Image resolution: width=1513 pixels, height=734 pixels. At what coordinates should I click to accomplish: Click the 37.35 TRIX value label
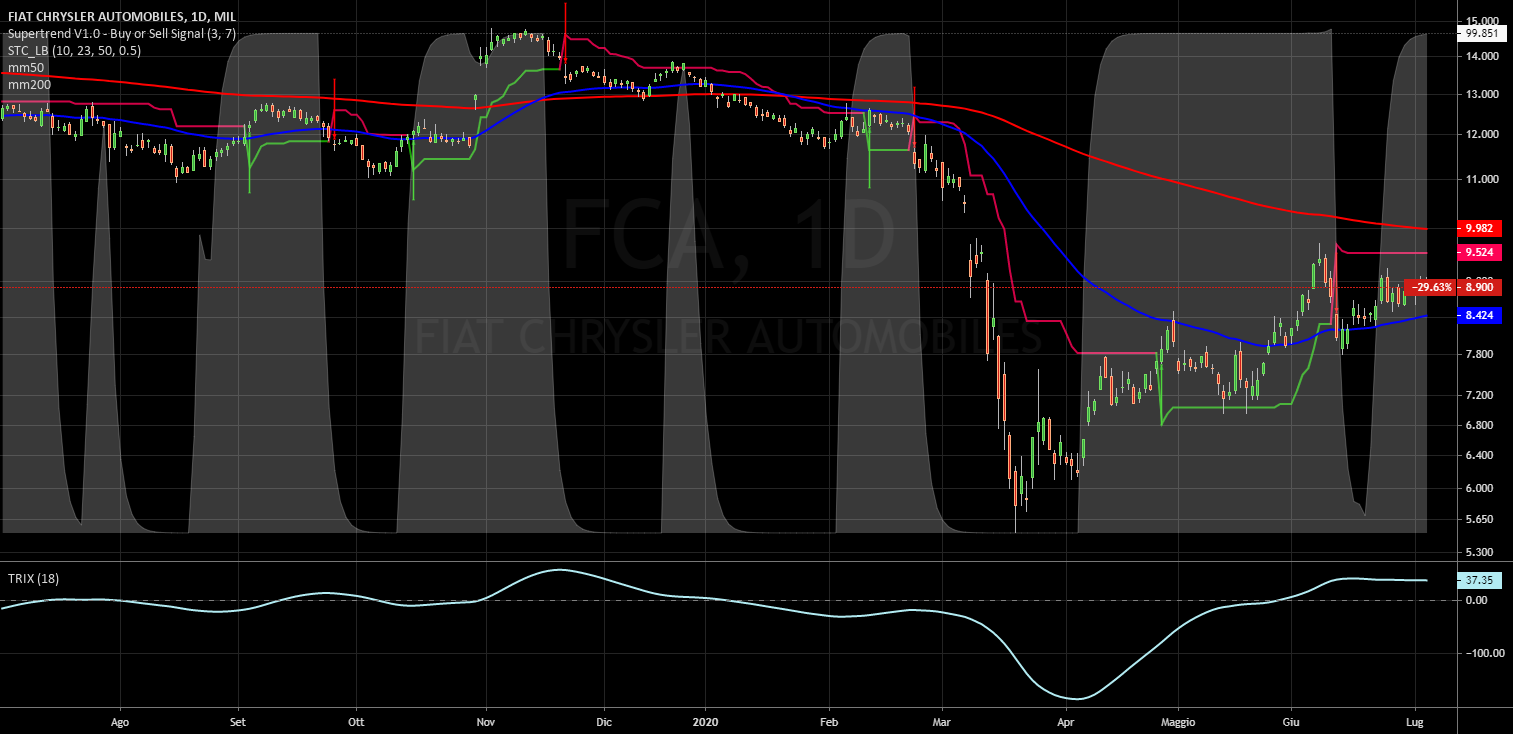tap(1481, 580)
